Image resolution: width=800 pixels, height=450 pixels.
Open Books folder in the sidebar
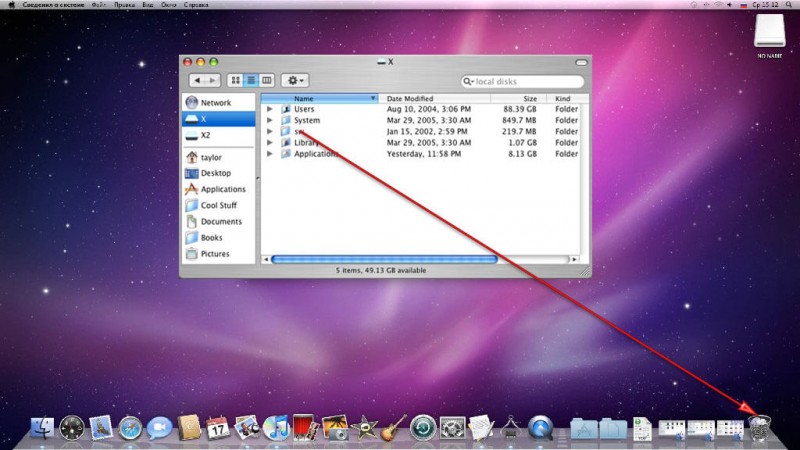point(218,238)
